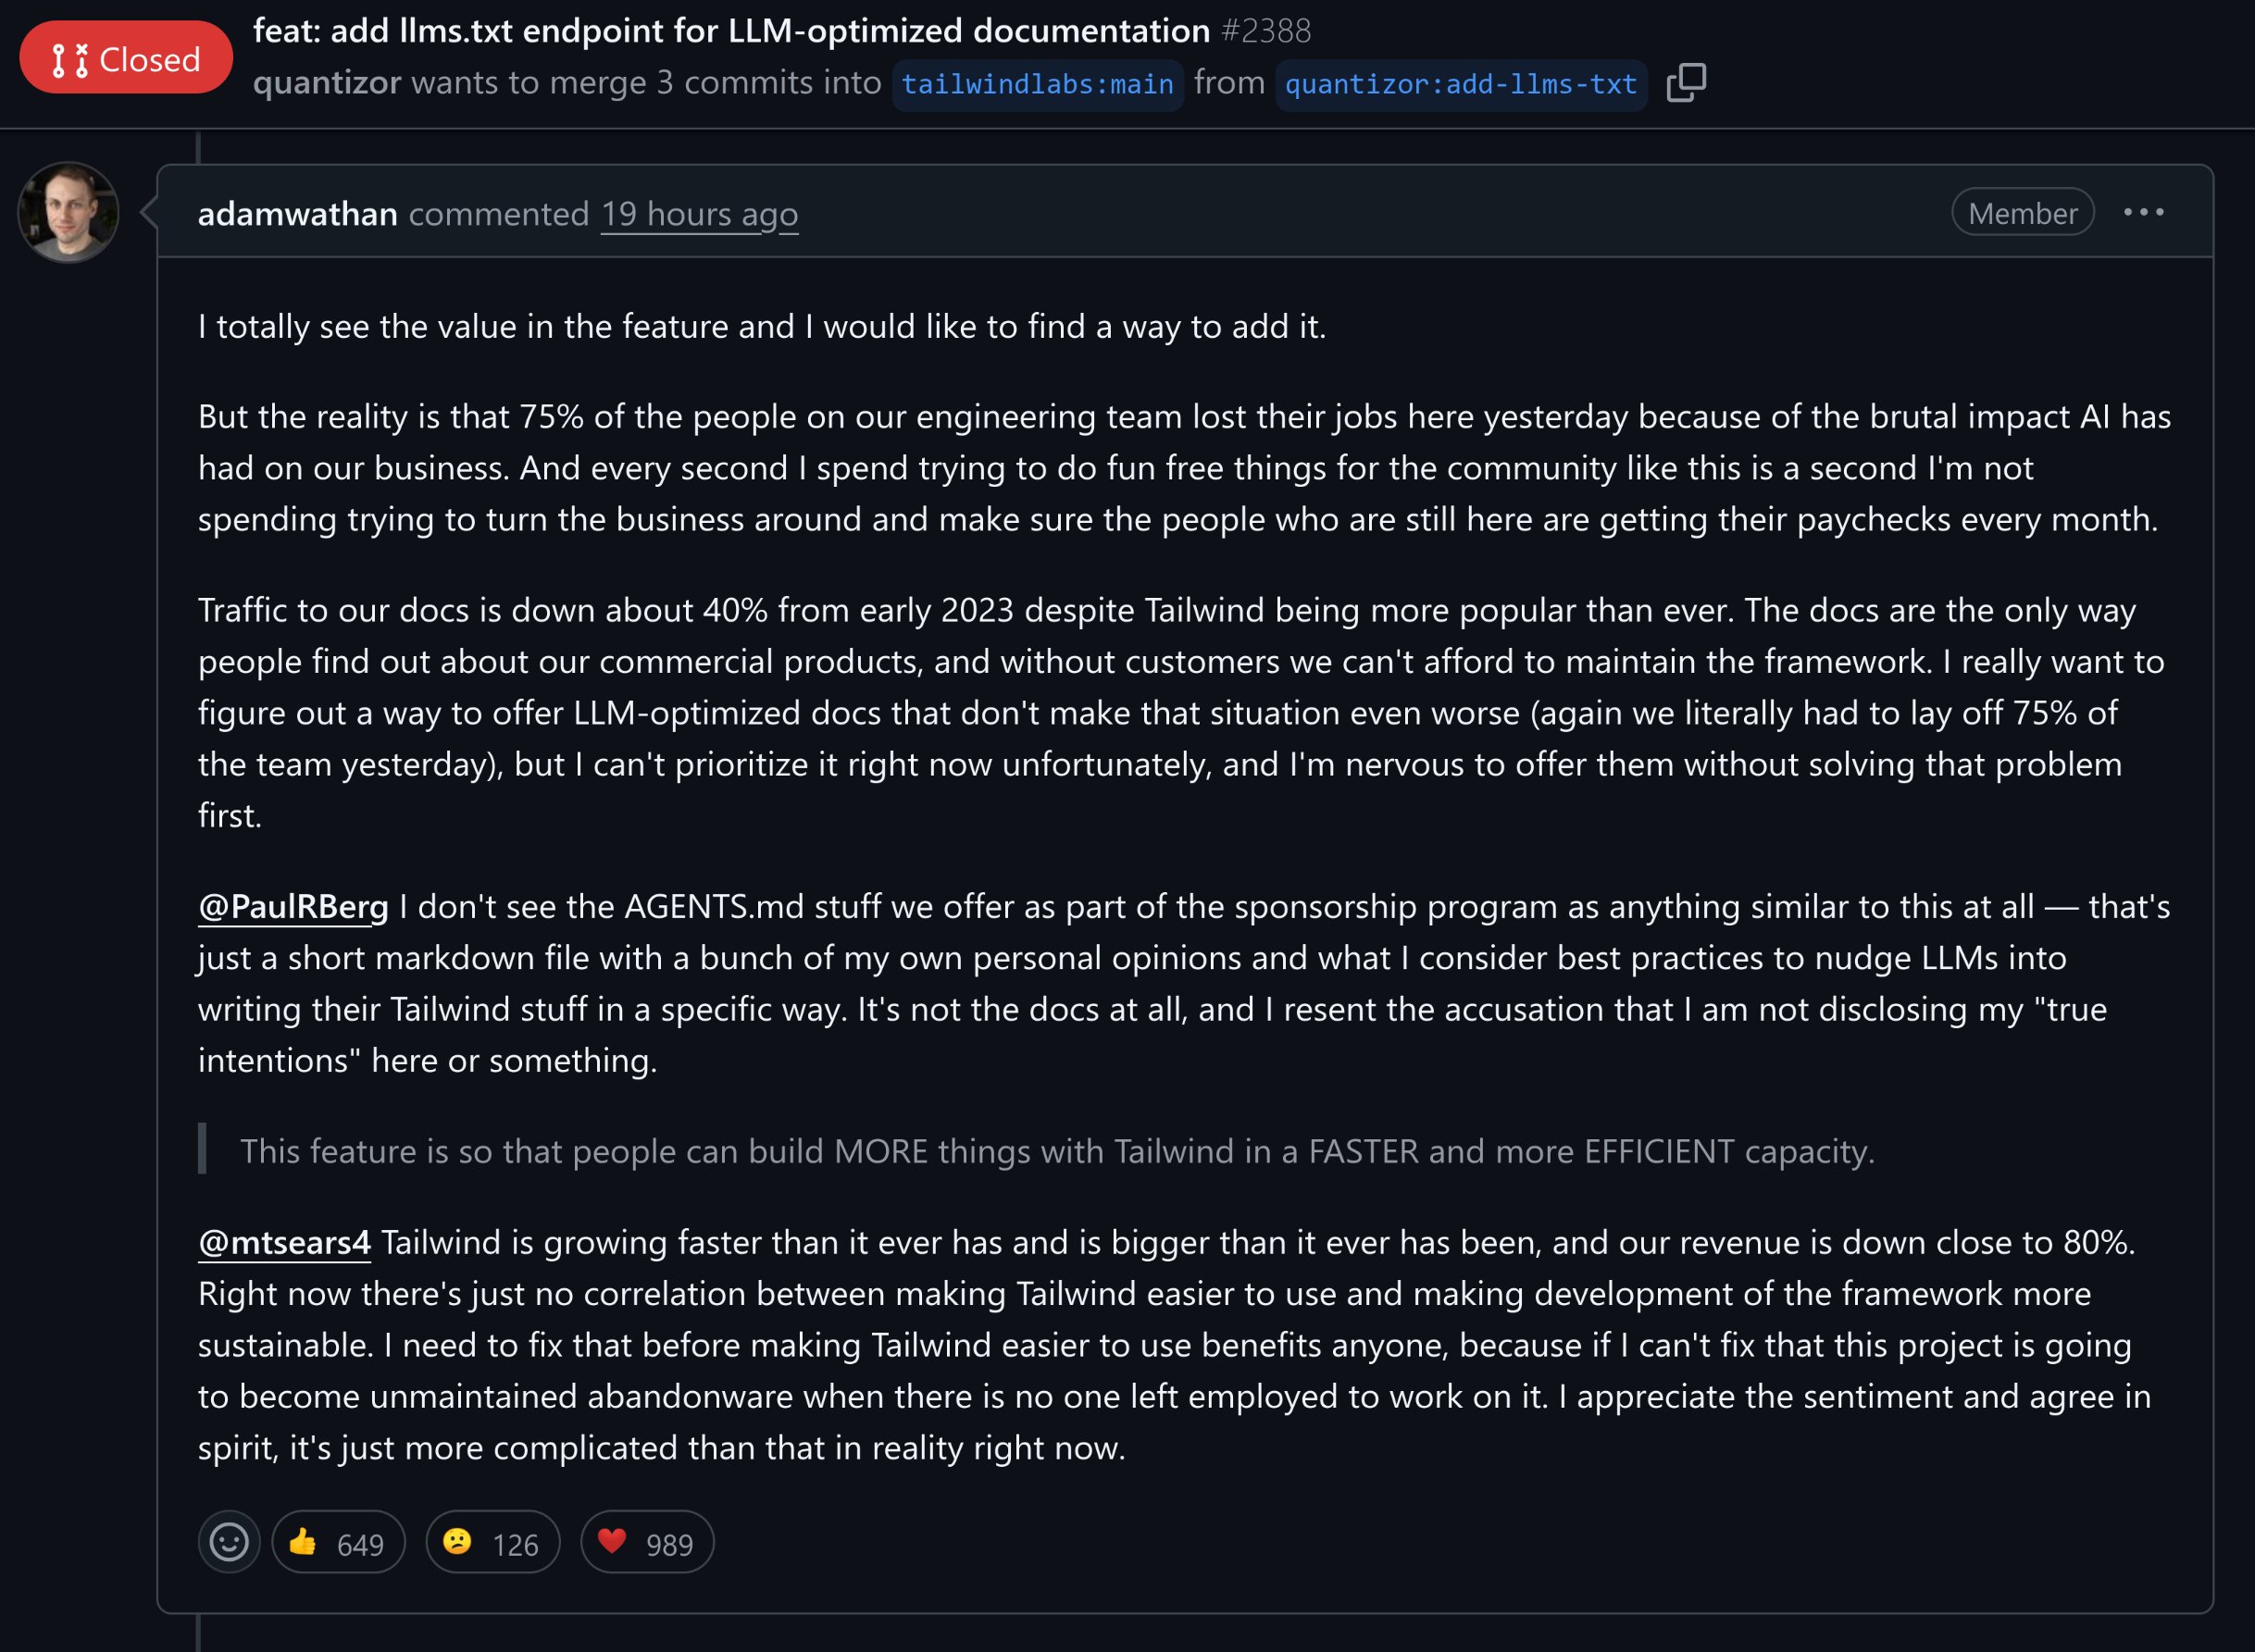Click the '19 hours ago' timestamp permalink
2255x1652 pixels.
(699, 214)
